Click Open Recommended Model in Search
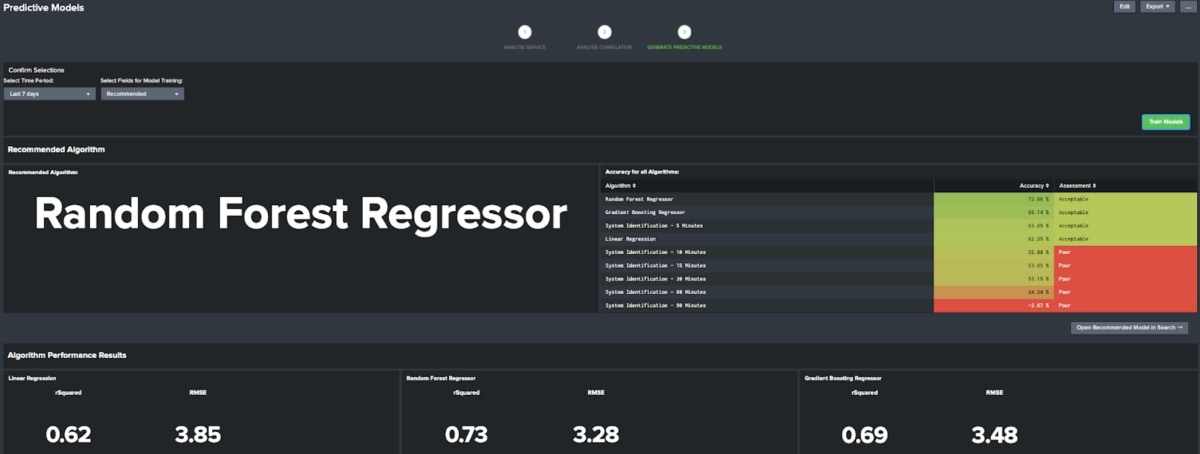Viewport: 1200px width, 454px height. (x=1129, y=327)
